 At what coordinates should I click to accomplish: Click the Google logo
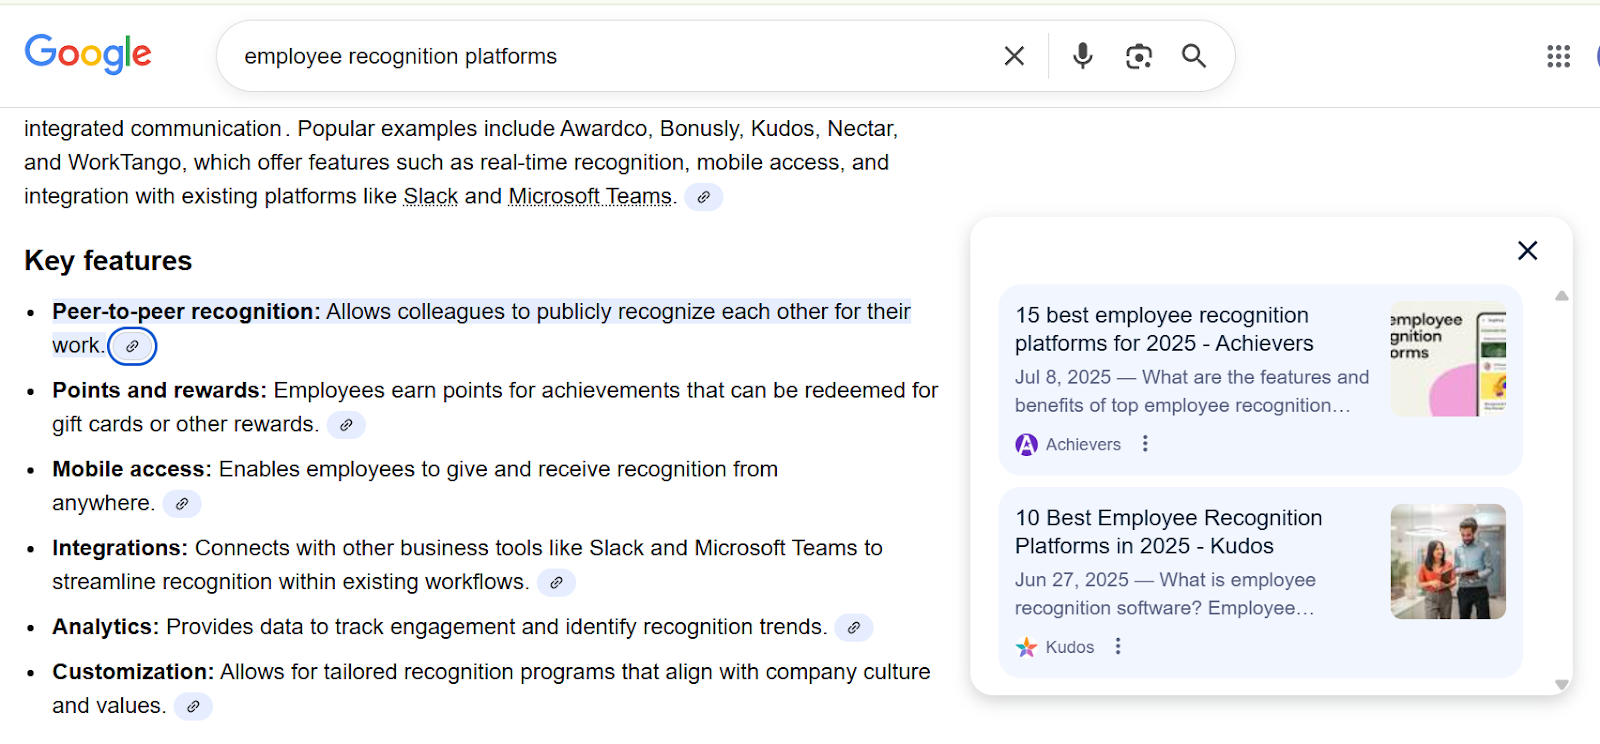88,54
